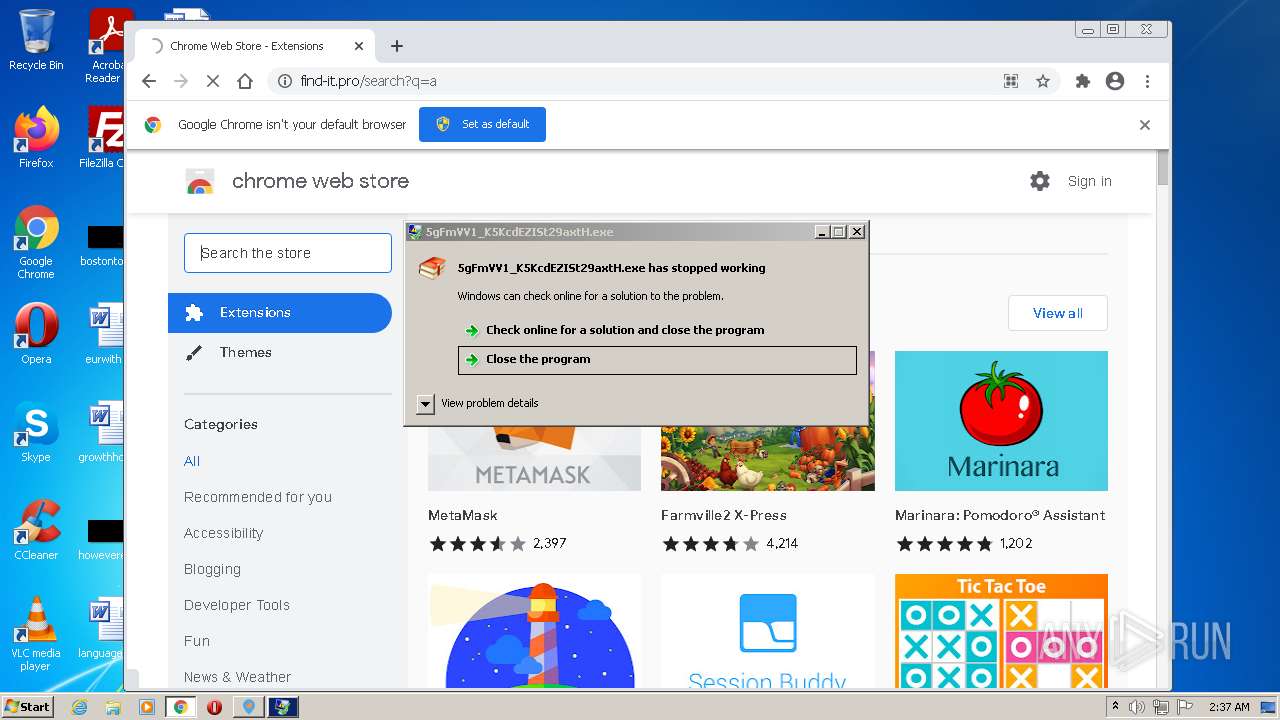Choose the Developer Tools category
1280x720 pixels.
point(237,605)
